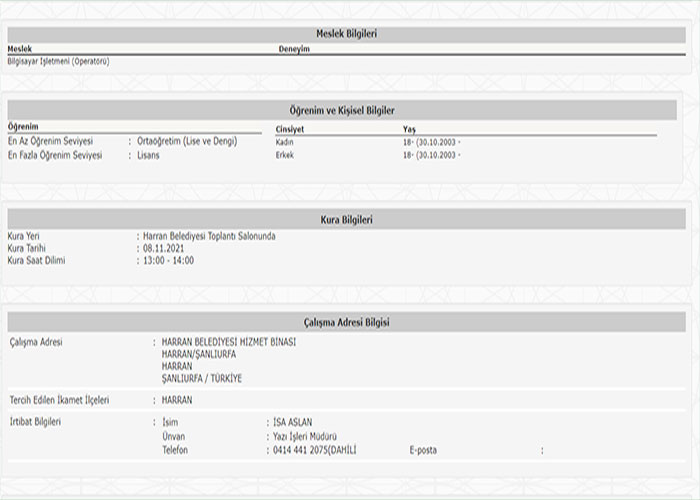Viewport: 700px width, 500px height.
Task: Select the Cinsiyet column header
Action: [x=290, y=129]
